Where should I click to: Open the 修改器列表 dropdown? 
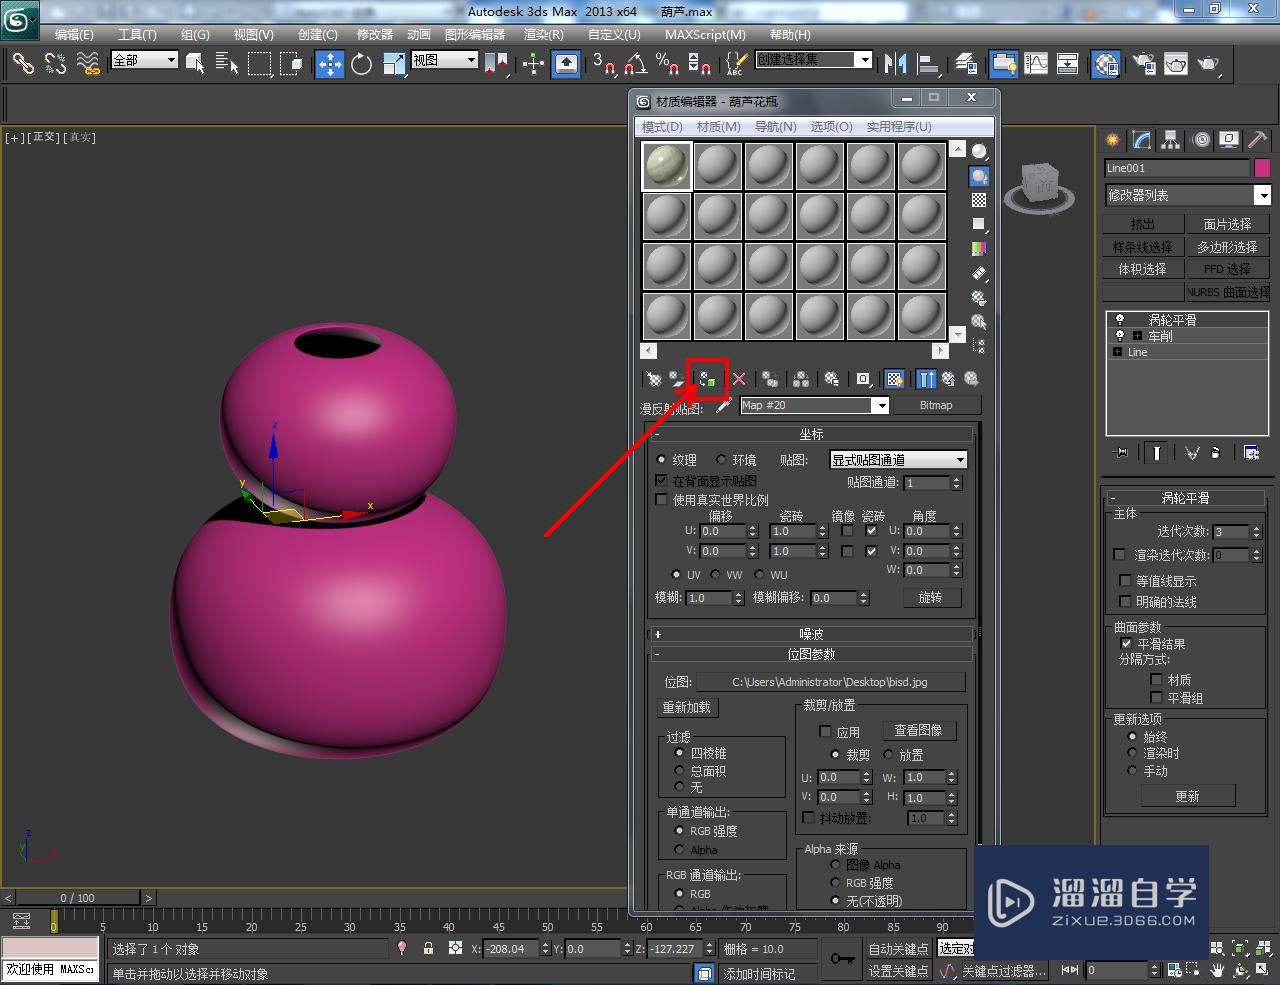pyautogui.click(x=1187, y=195)
